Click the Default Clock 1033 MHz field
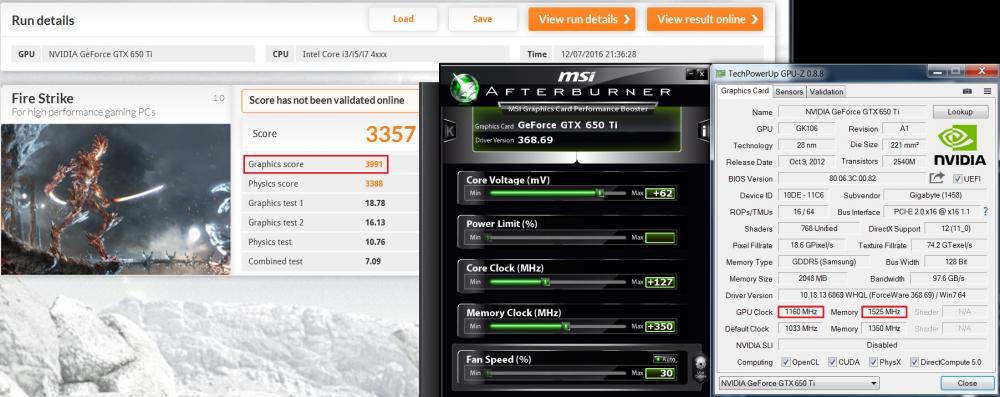Image resolution: width=1000 pixels, height=397 pixels. point(801,329)
